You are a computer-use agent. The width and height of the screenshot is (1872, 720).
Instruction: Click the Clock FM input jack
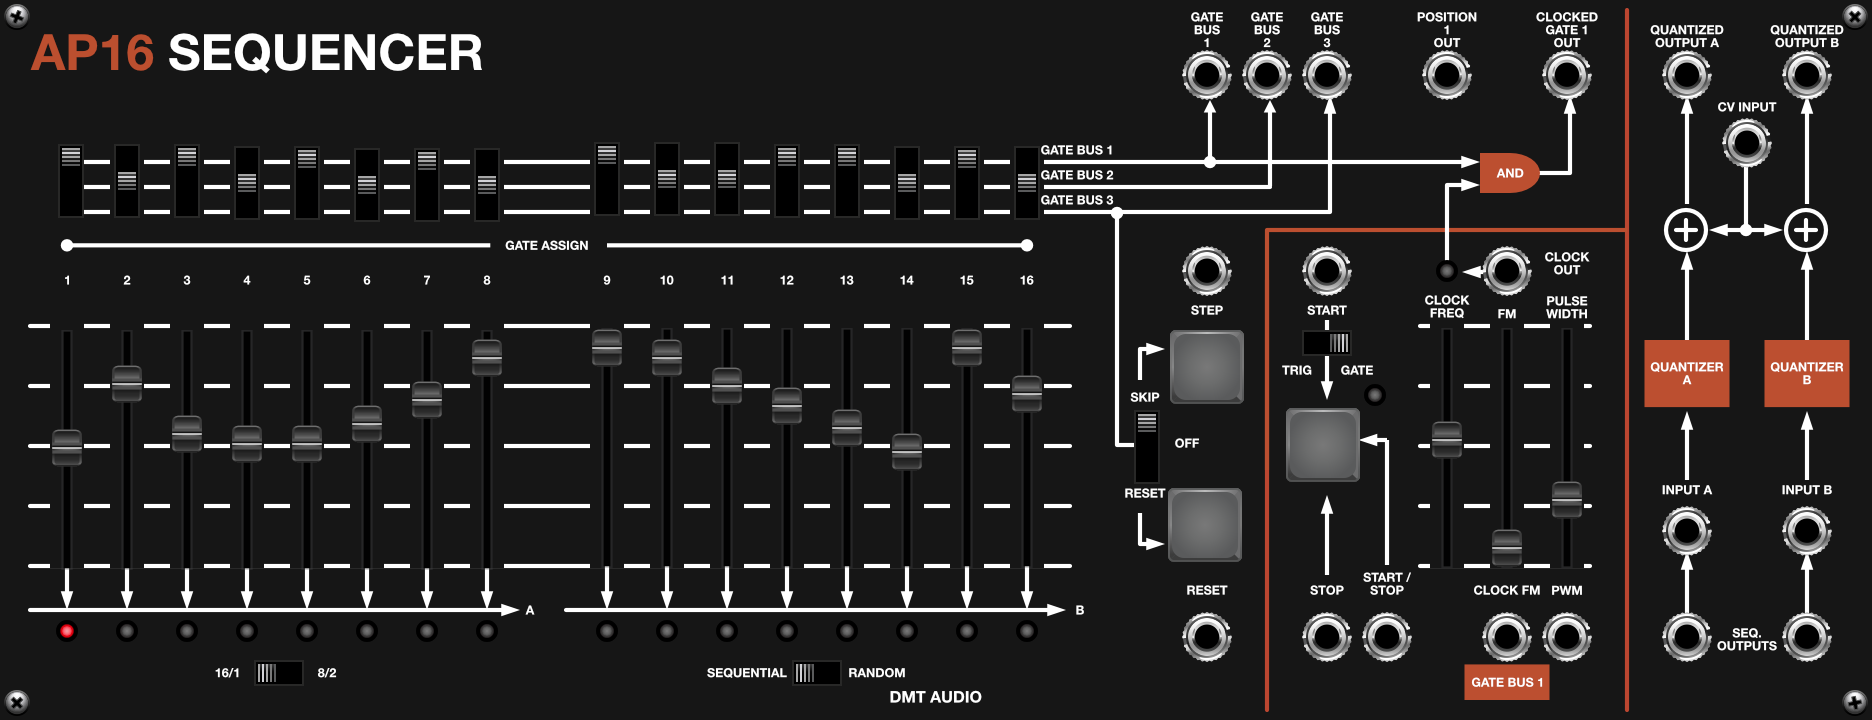[x=1507, y=637]
